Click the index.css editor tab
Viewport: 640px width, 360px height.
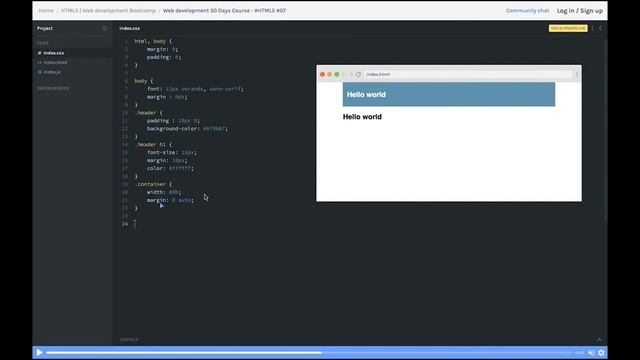129,28
